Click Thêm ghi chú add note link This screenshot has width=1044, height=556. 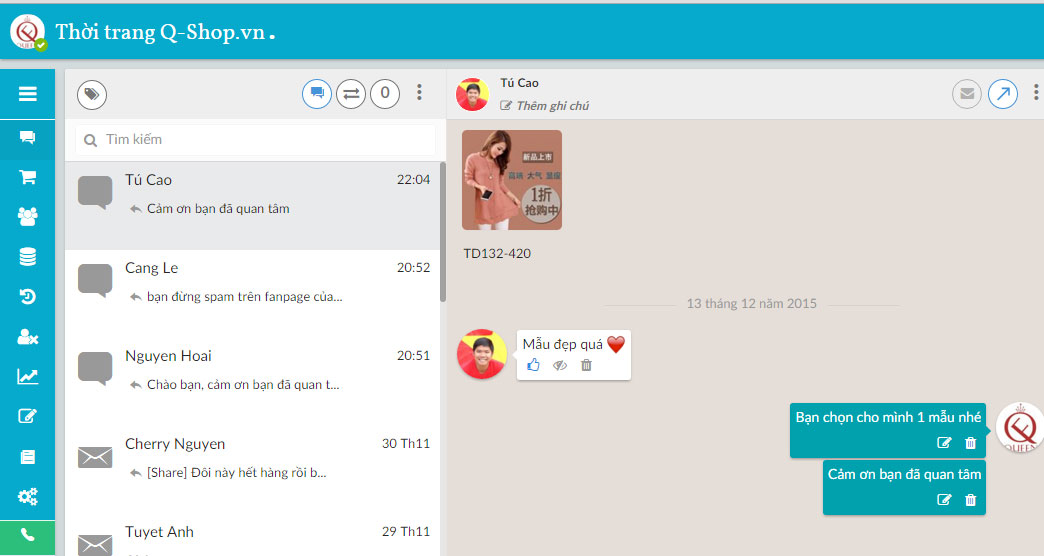tap(545, 106)
